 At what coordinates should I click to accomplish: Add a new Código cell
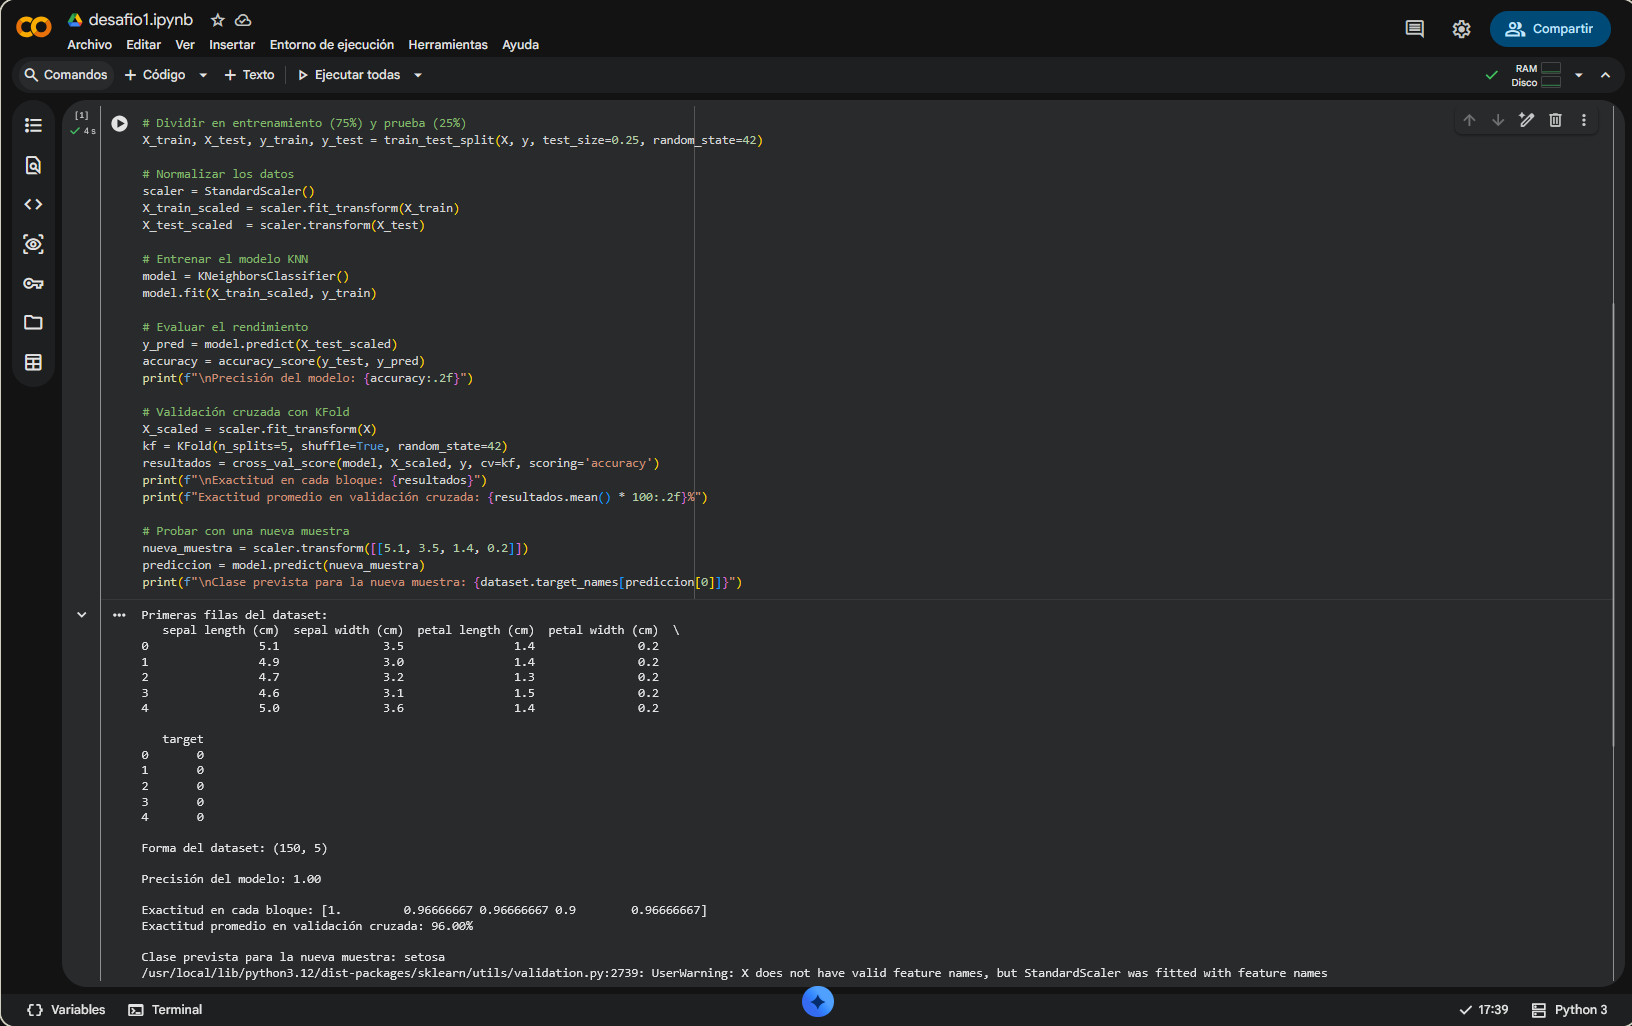155,75
